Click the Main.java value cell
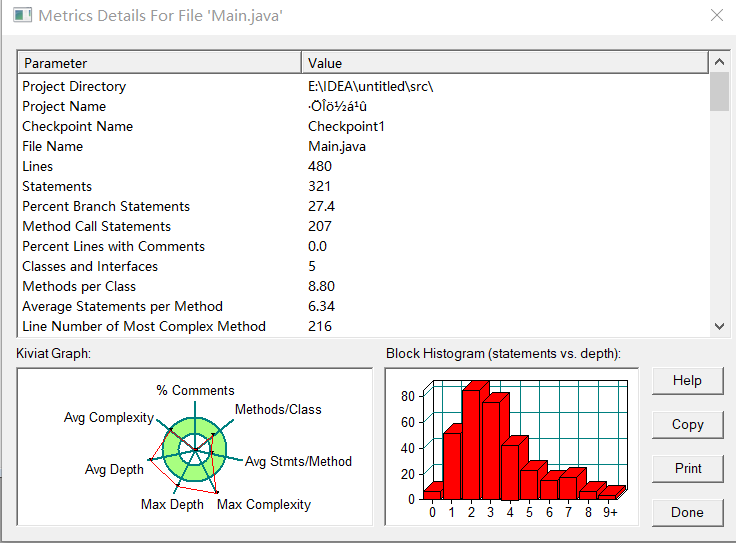The width and height of the screenshot is (736, 543). tap(337, 146)
